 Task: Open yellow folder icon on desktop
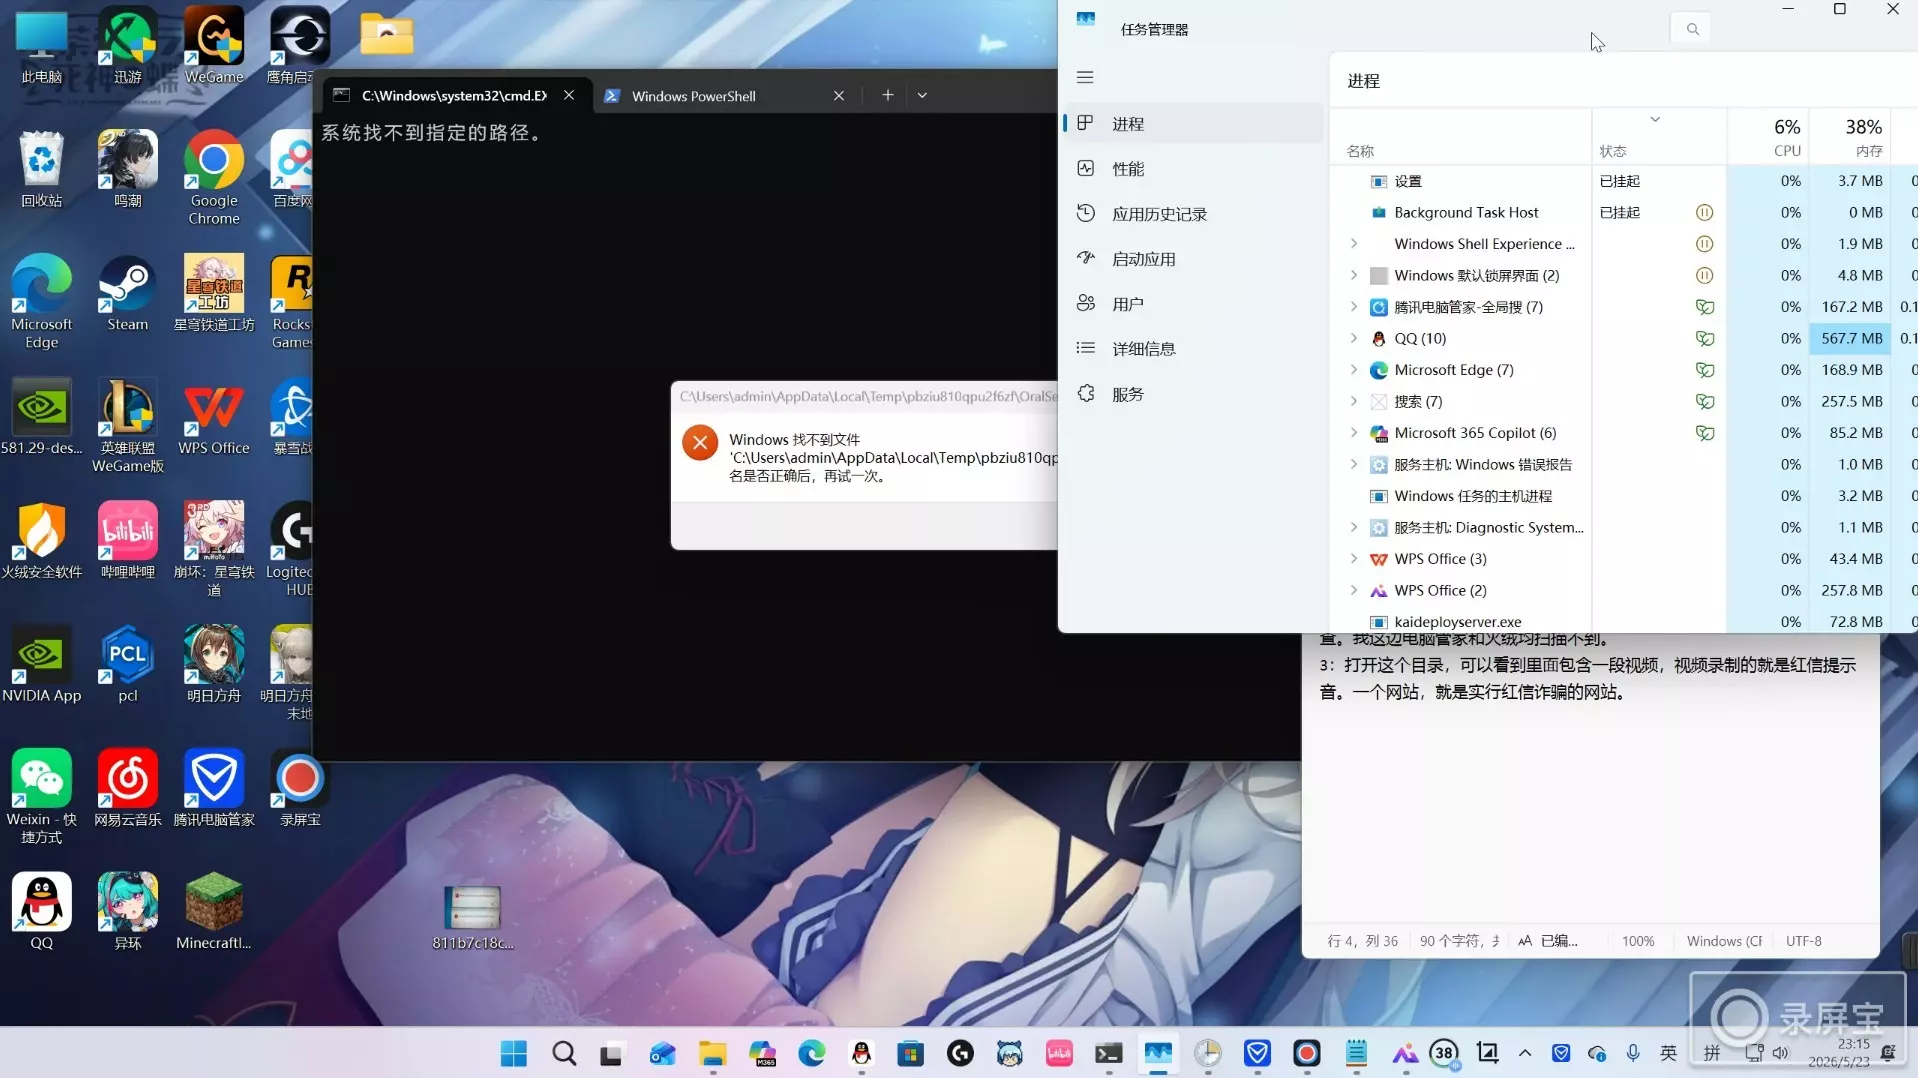[x=387, y=35]
